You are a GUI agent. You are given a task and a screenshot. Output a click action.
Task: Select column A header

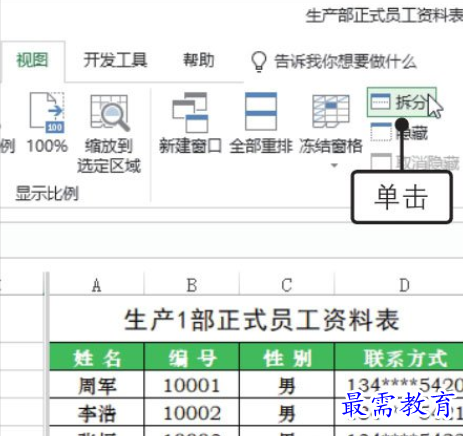(97, 285)
